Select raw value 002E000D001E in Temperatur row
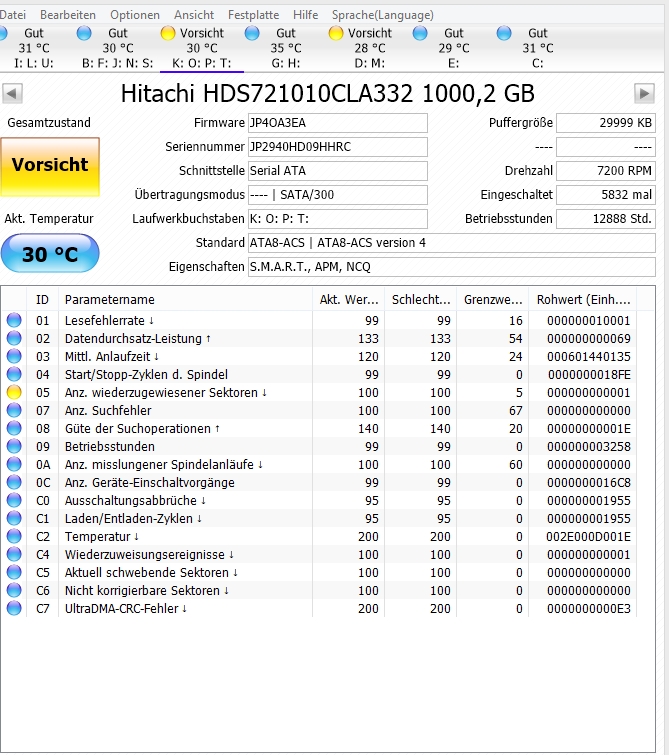Viewport: 669px width, 755px height. coord(588,536)
